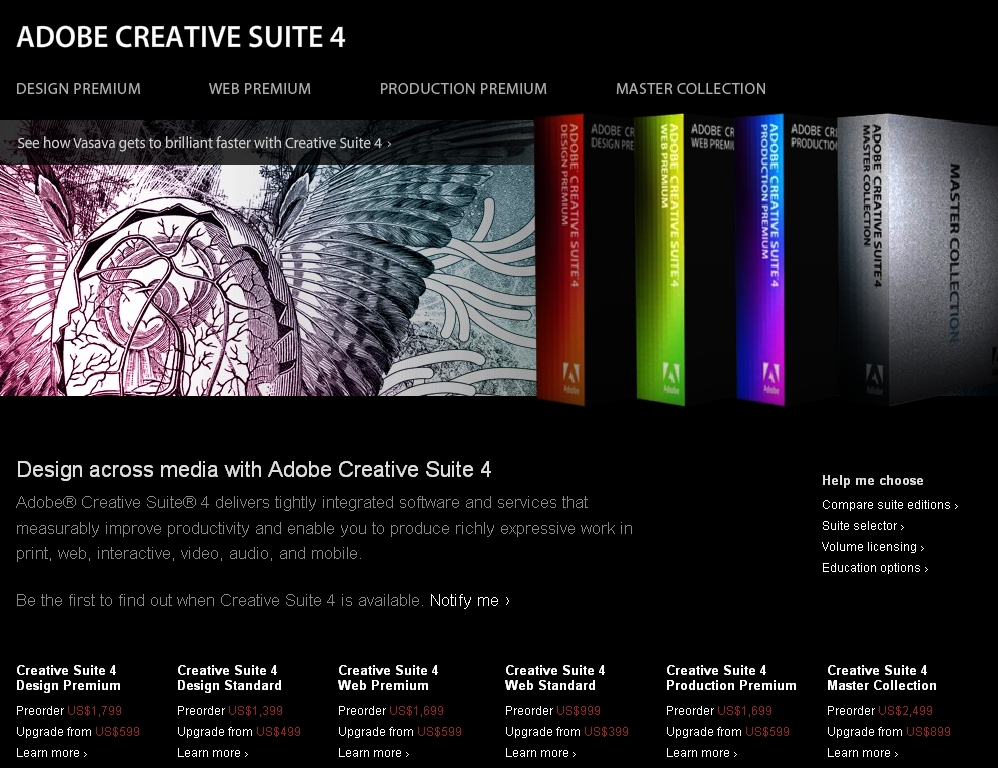Click the Volume licensing link
This screenshot has width=998, height=768.
coord(872,547)
